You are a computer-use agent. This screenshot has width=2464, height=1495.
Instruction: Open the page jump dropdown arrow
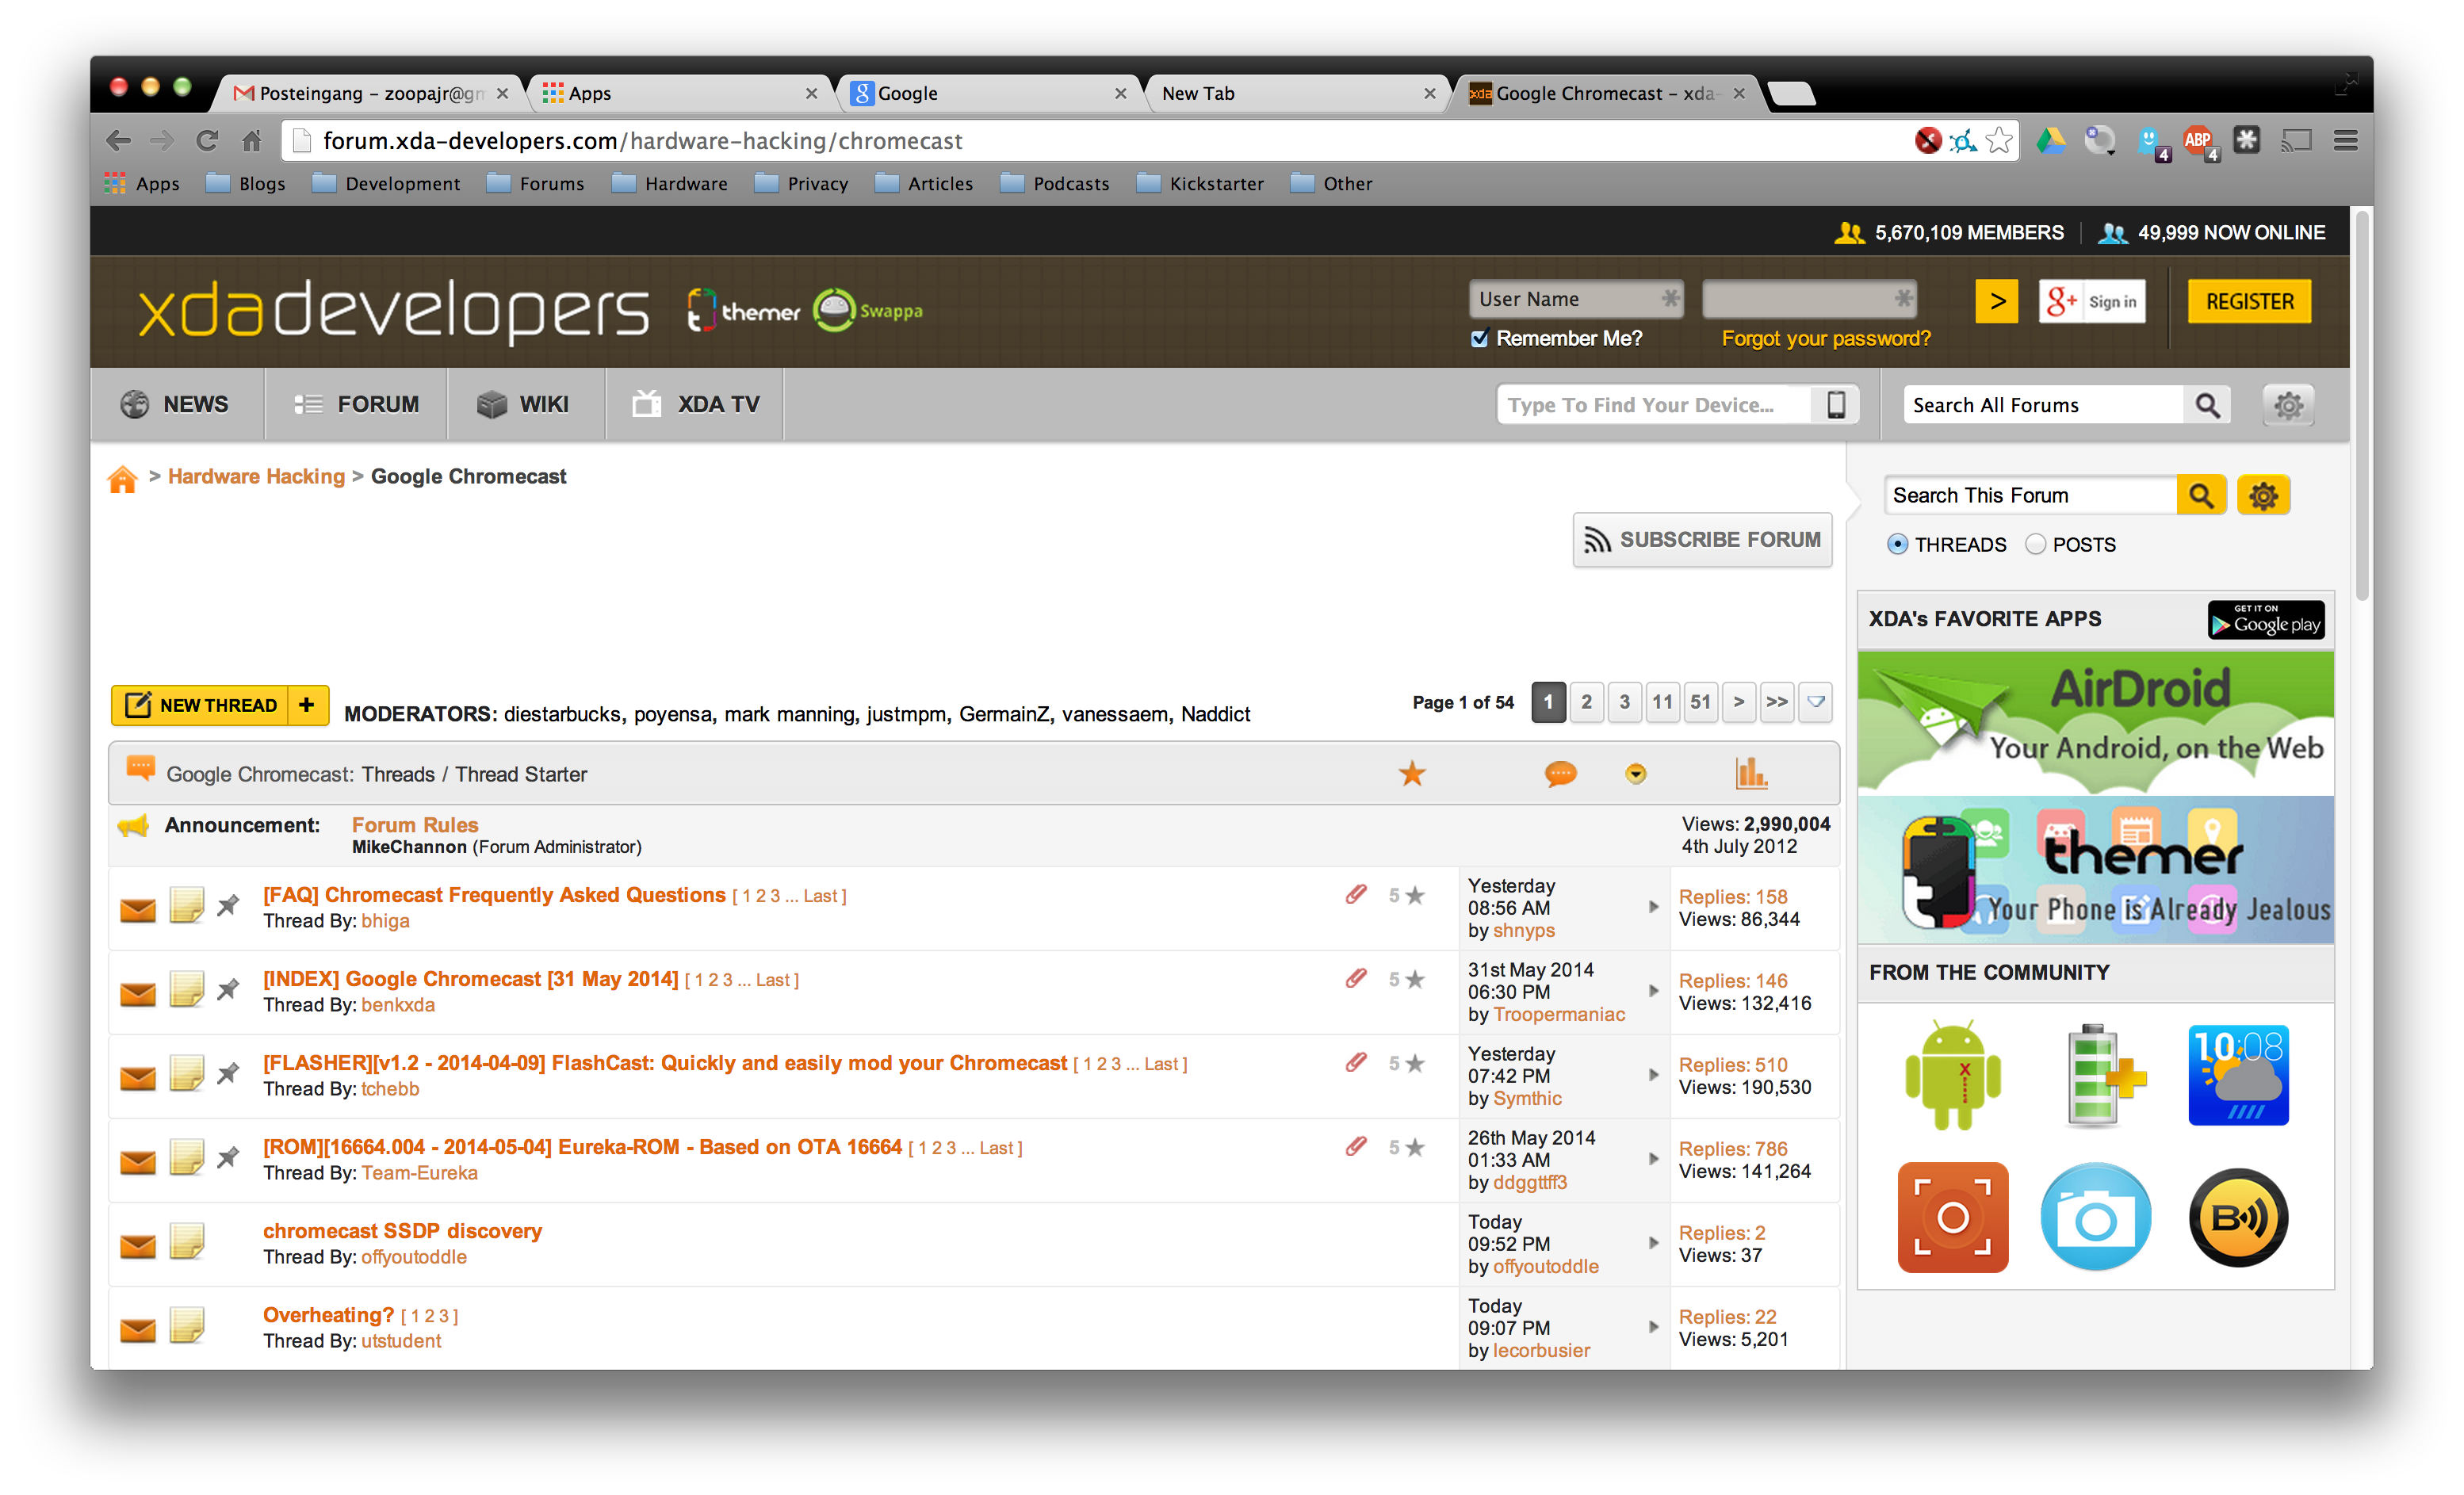coord(1816,702)
